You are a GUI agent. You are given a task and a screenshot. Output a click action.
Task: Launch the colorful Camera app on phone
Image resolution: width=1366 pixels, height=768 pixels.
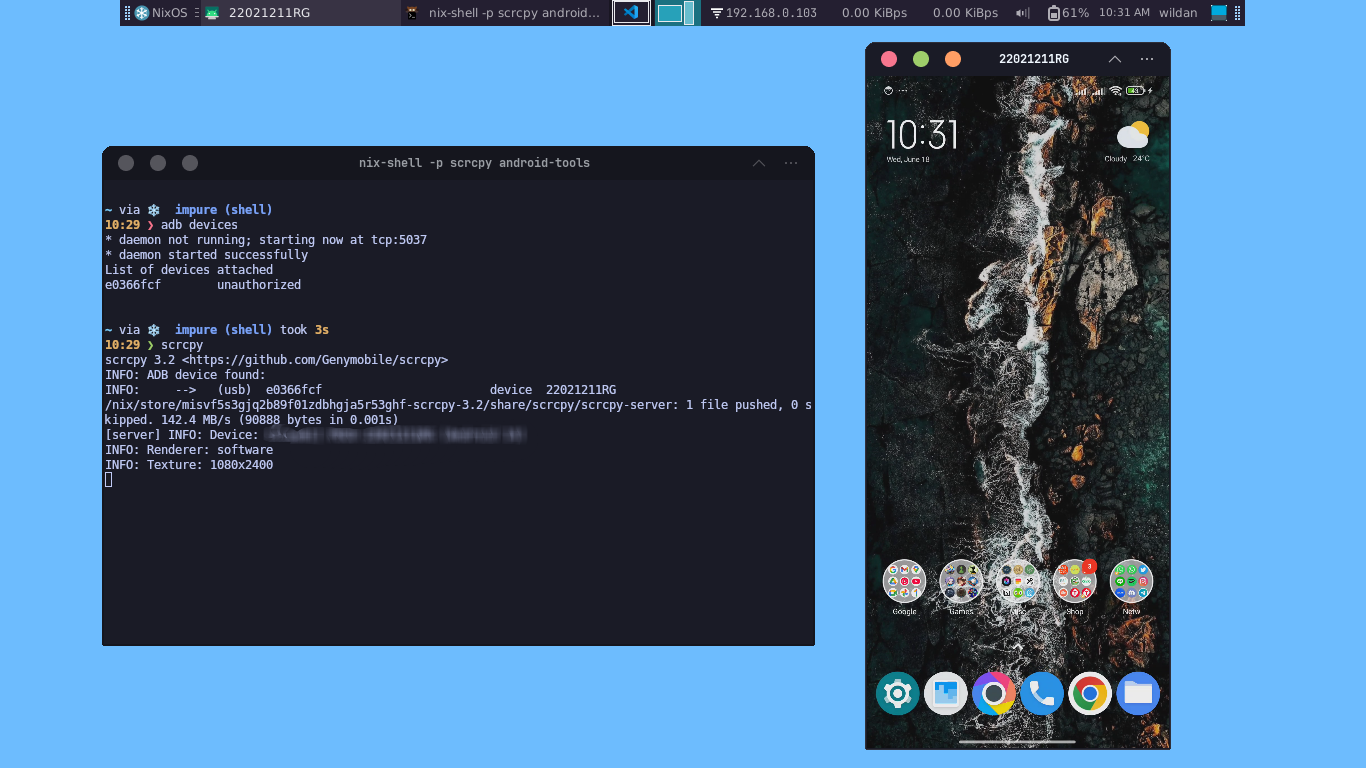993,693
